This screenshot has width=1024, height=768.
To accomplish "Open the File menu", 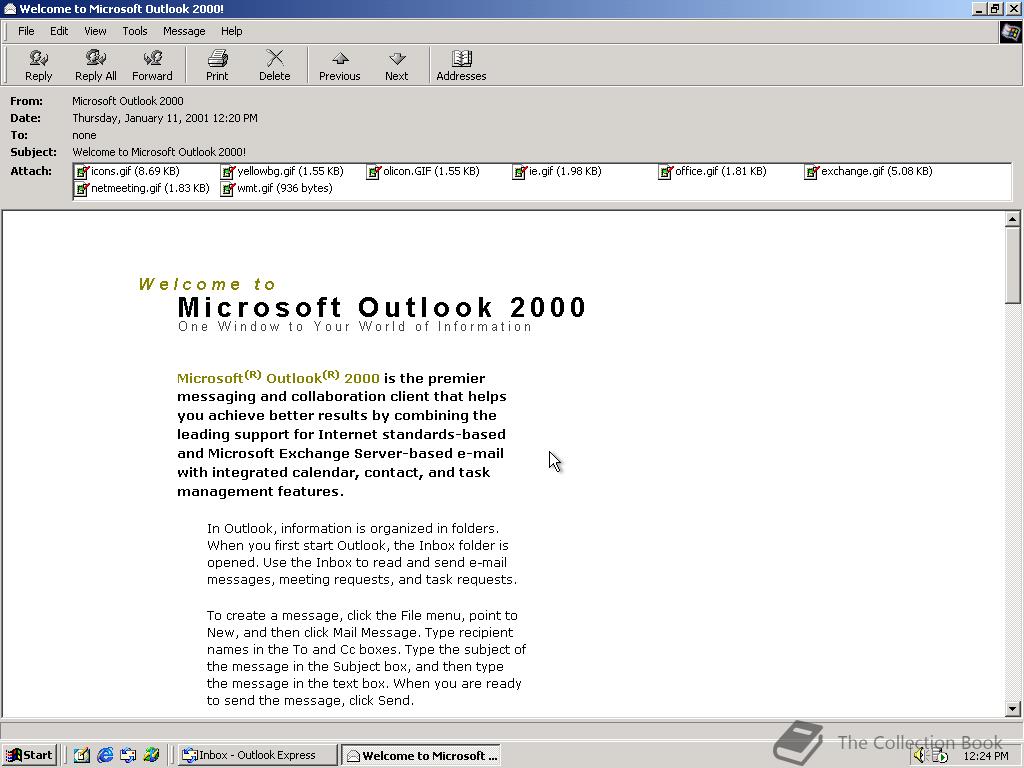I will coord(26,31).
